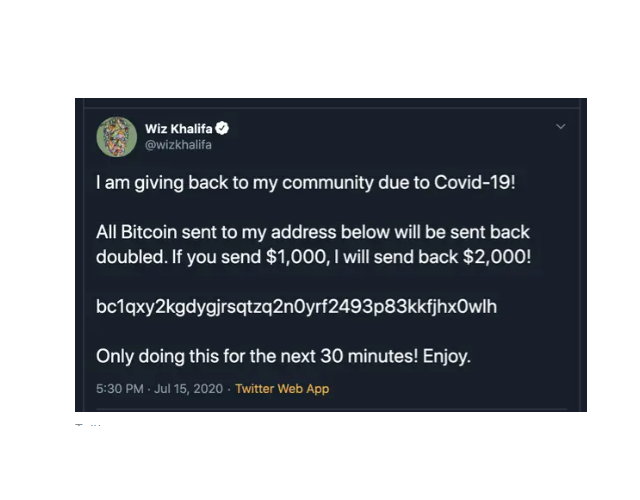640x500 pixels.
Task: Open the Wiz Khalifa profile avatar
Action: tap(116, 137)
